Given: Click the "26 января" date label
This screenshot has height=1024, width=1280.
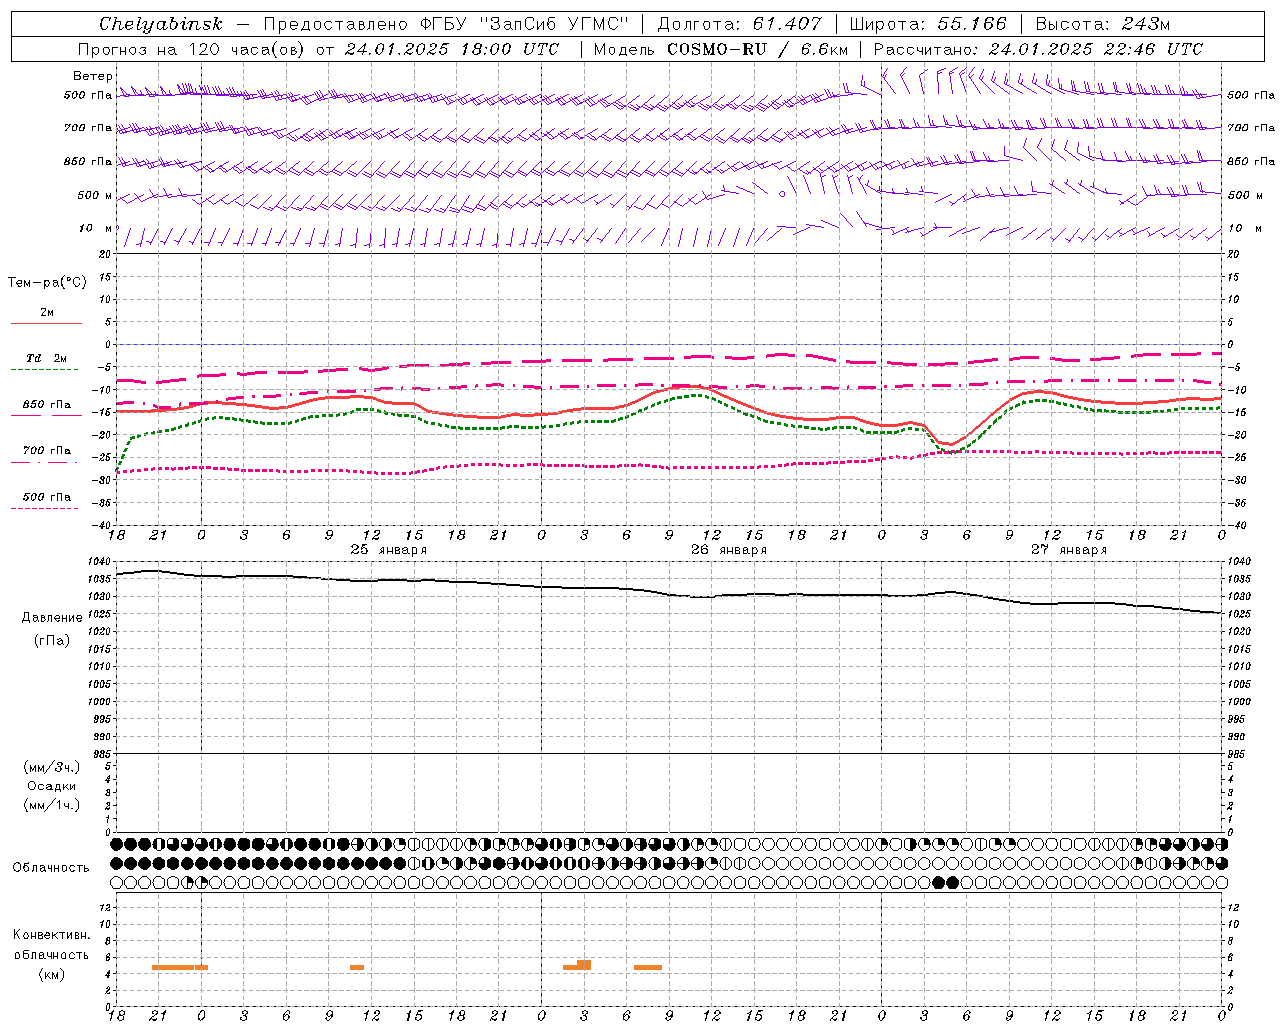Looking at the screenshot, I should pyautogui.click(x=729, y=549).
